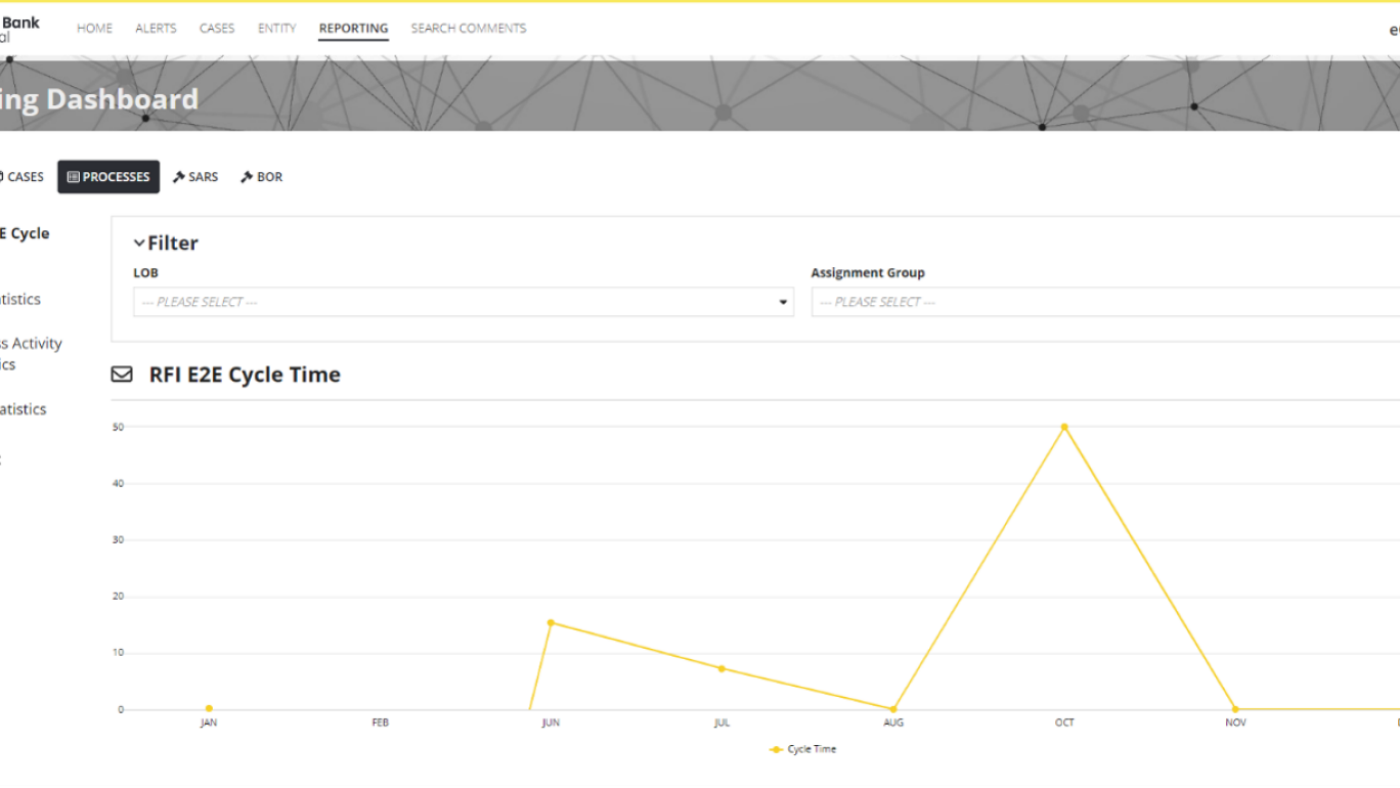Image resolution: width=1400 pixels, height=788 pixels.
Task: Open the HOME navigation menu item
Action: [x=94, y=28]
